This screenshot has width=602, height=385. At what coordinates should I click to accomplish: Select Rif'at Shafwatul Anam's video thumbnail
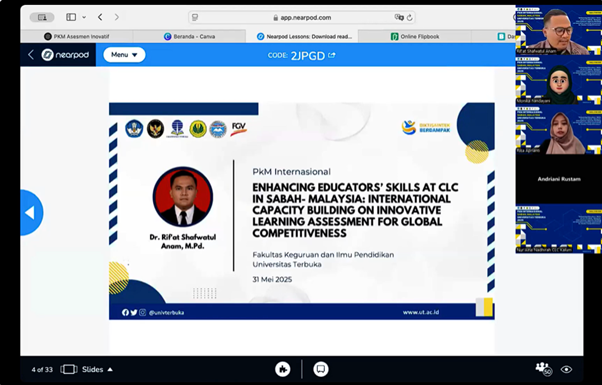(x=558, y=30)
